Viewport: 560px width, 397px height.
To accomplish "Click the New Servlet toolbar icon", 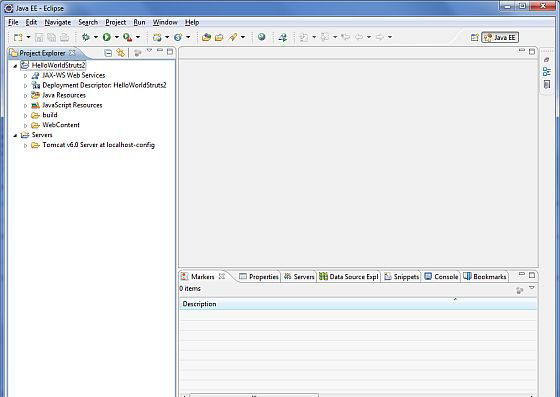I will point(178,37).
